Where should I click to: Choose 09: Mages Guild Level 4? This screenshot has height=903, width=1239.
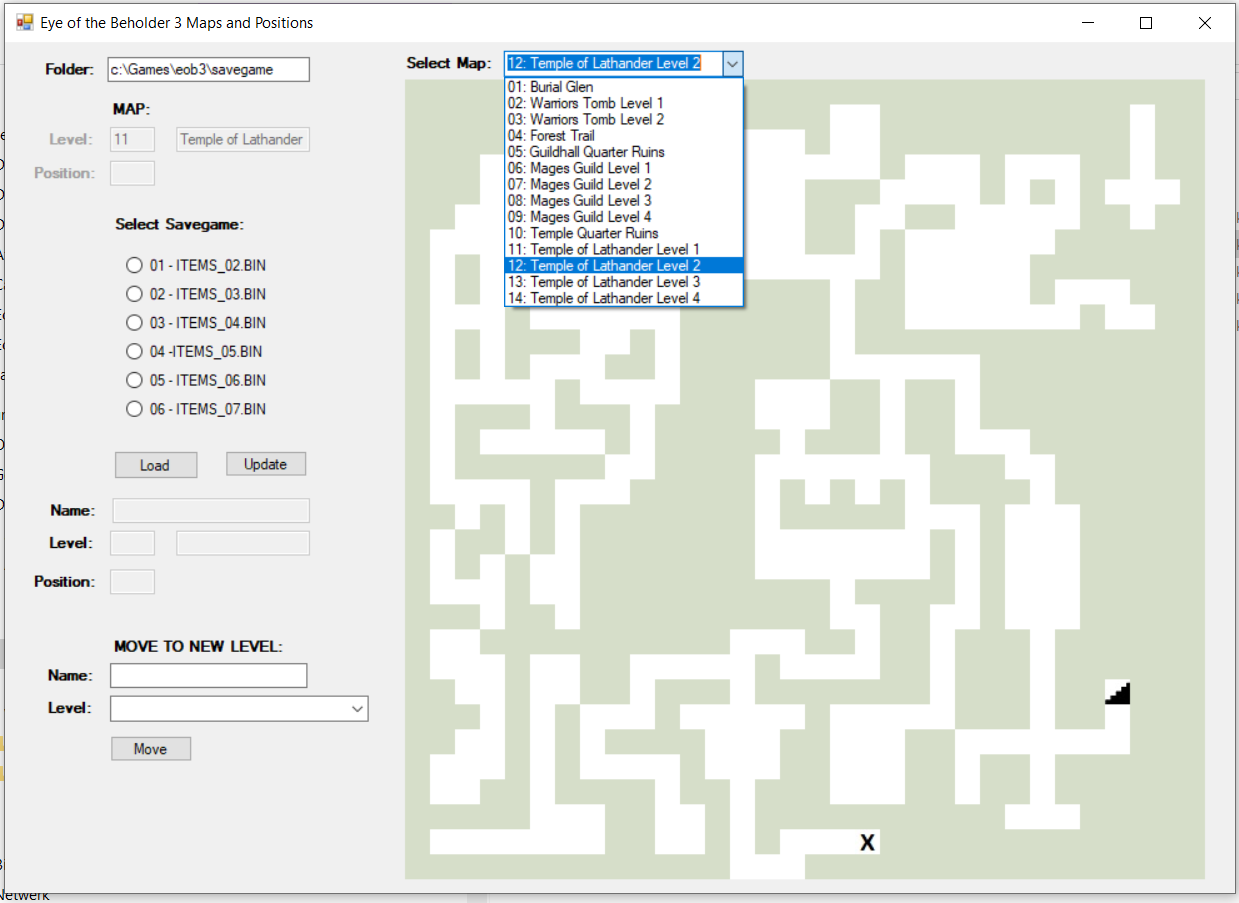tap(624, 217)
